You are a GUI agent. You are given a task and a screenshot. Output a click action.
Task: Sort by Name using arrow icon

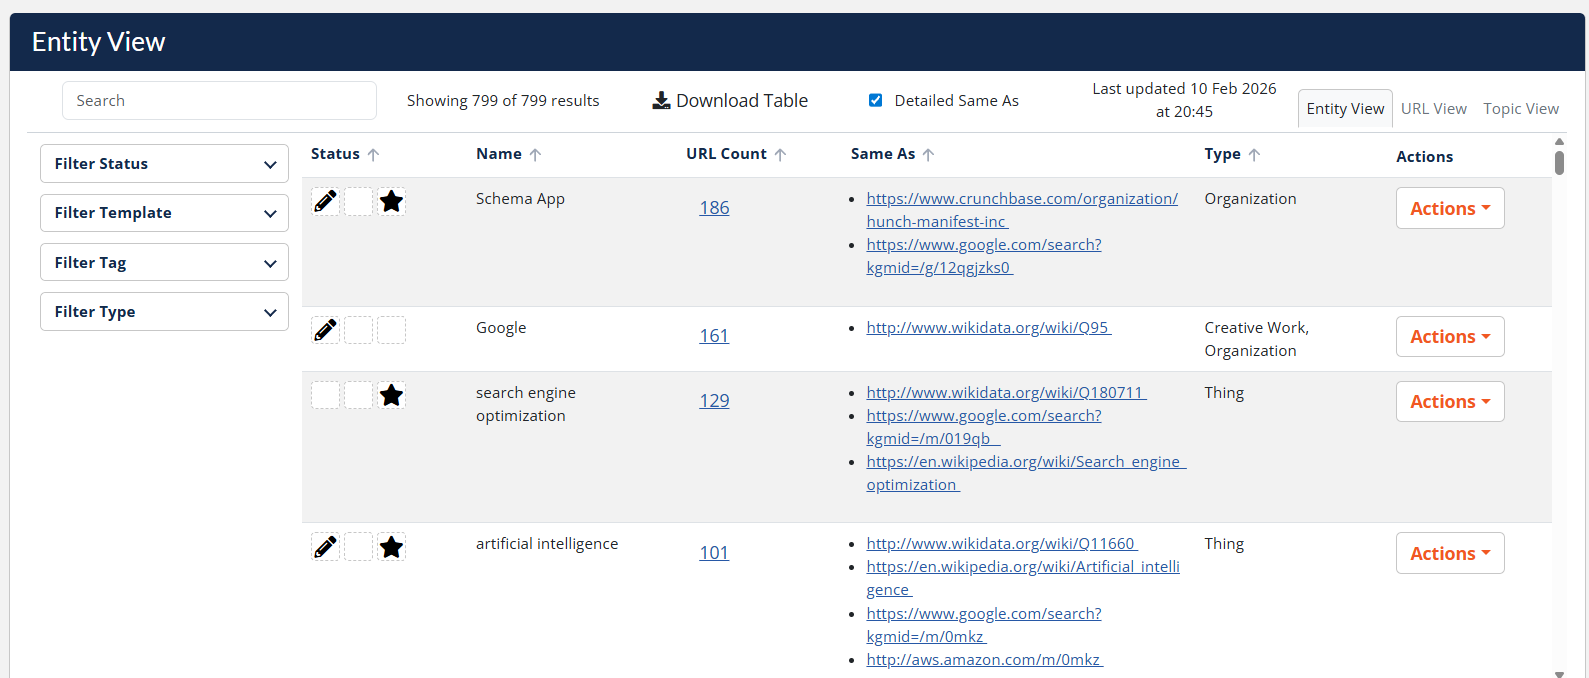click(535, 155)
